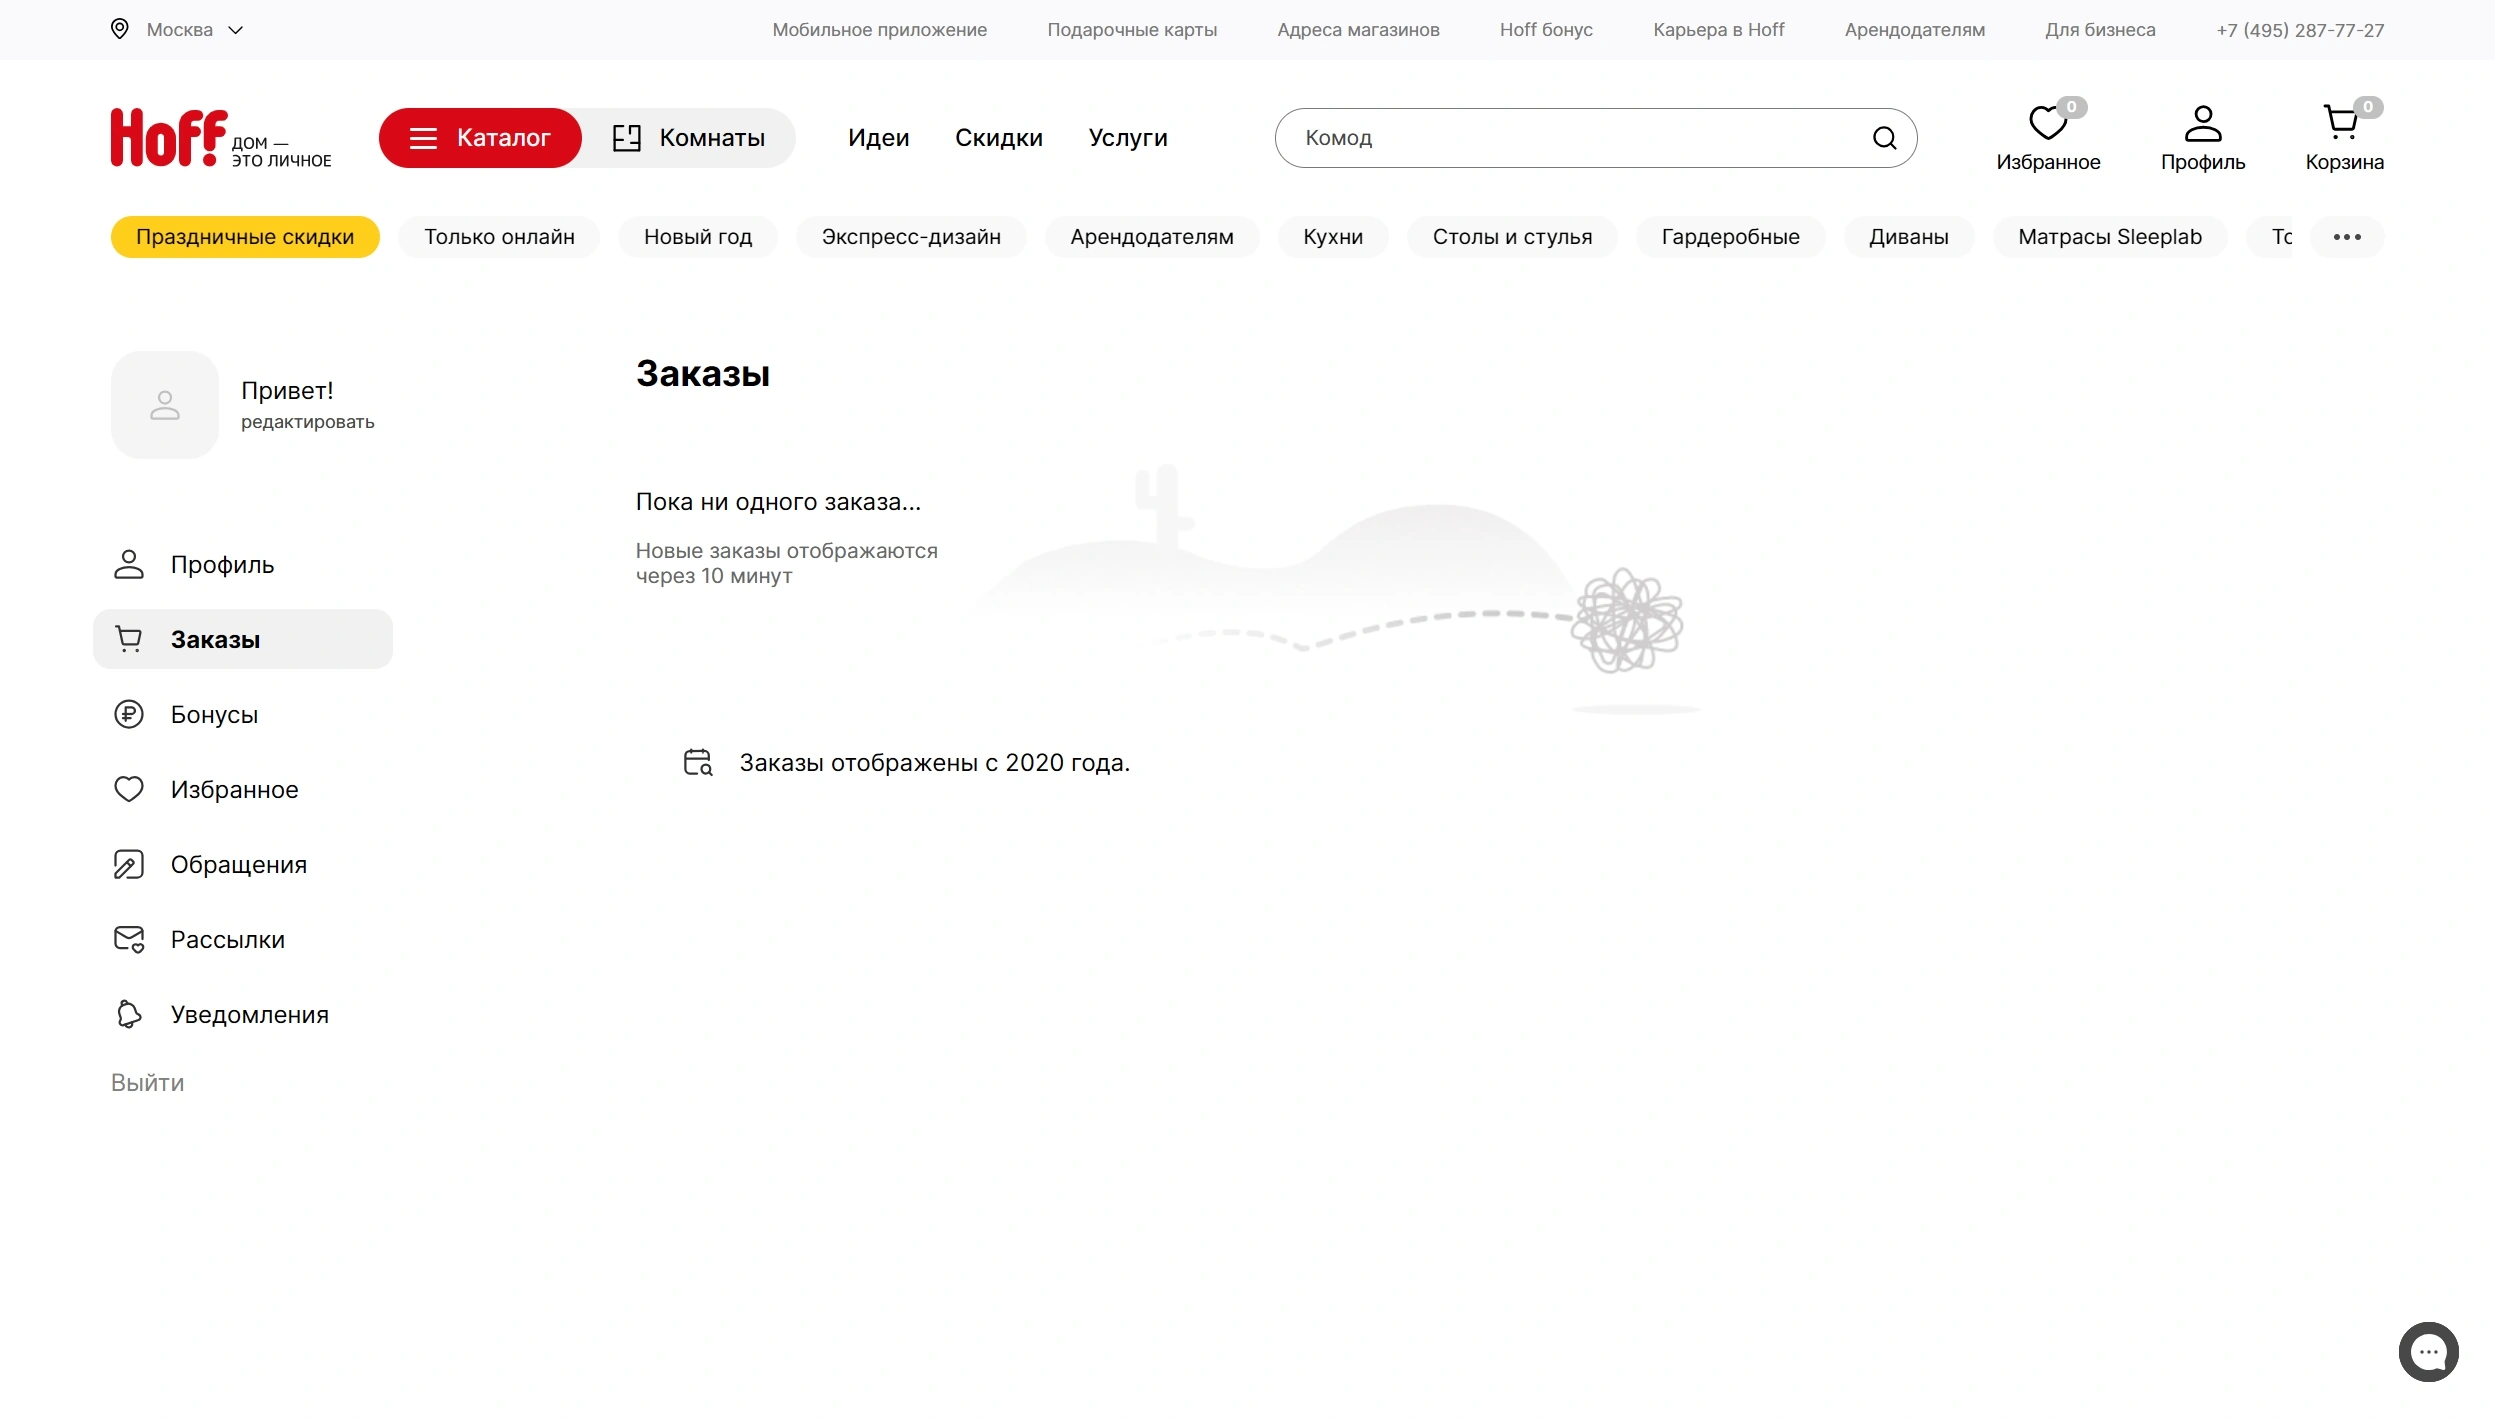Click the heart icon beside sidebar Избранное
The width and height of the screenshot is (2495, 1418).
129,789
